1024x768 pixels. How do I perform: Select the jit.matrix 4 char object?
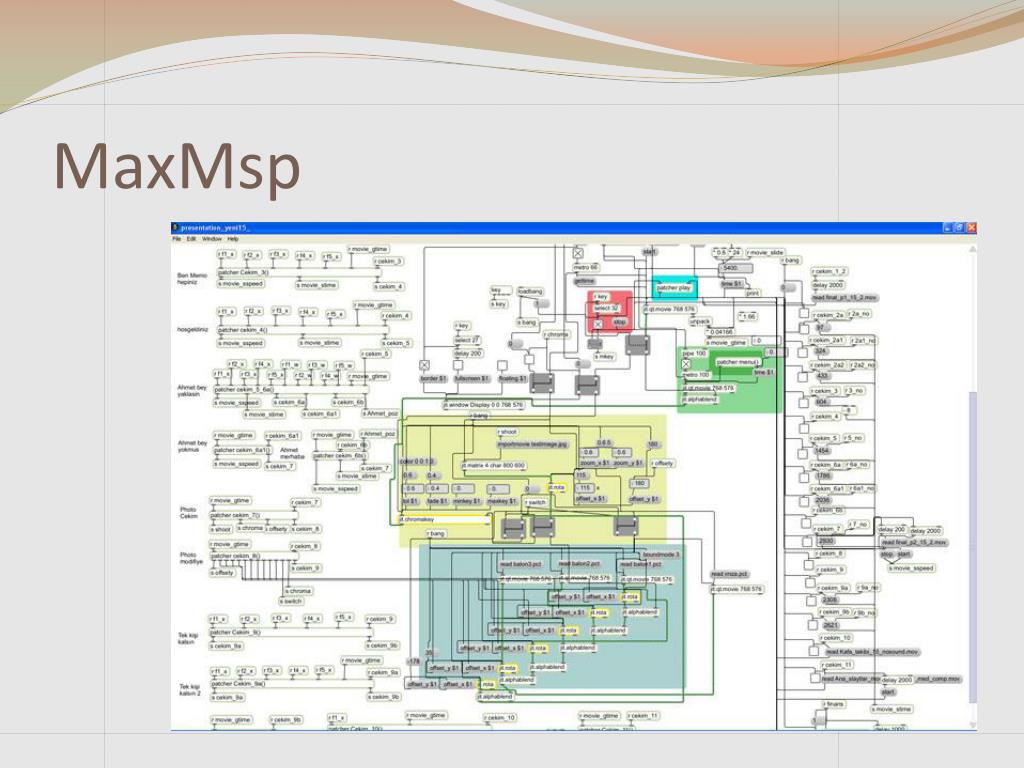pyautogui.click(x=494, y=466)
